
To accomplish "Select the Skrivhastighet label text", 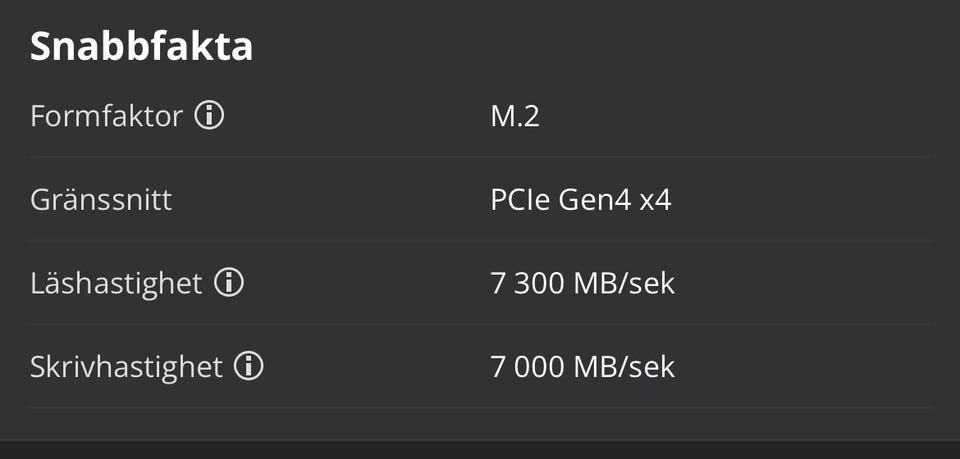I will coord(126,366).
